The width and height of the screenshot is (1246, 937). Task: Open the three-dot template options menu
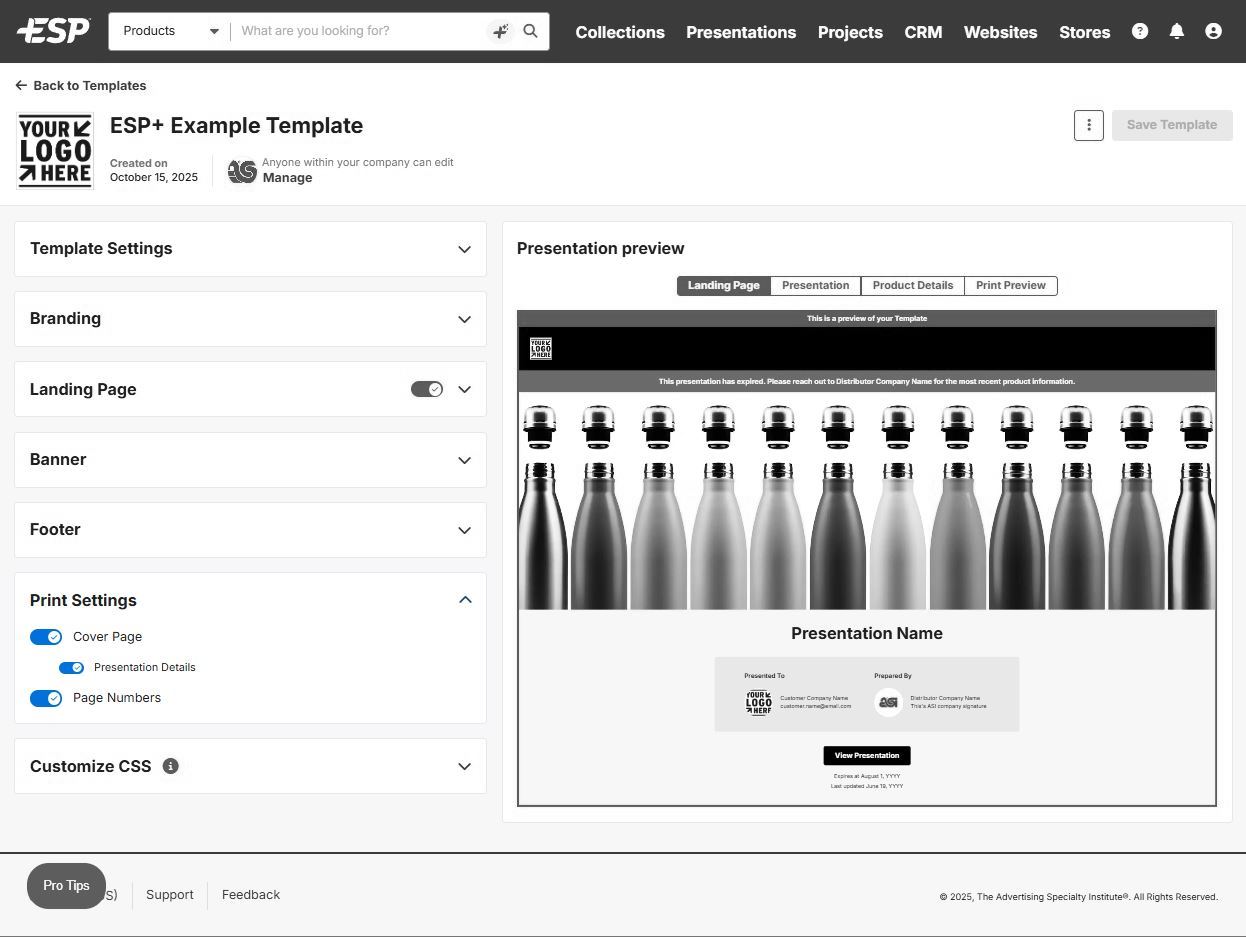coord(1088,125)
